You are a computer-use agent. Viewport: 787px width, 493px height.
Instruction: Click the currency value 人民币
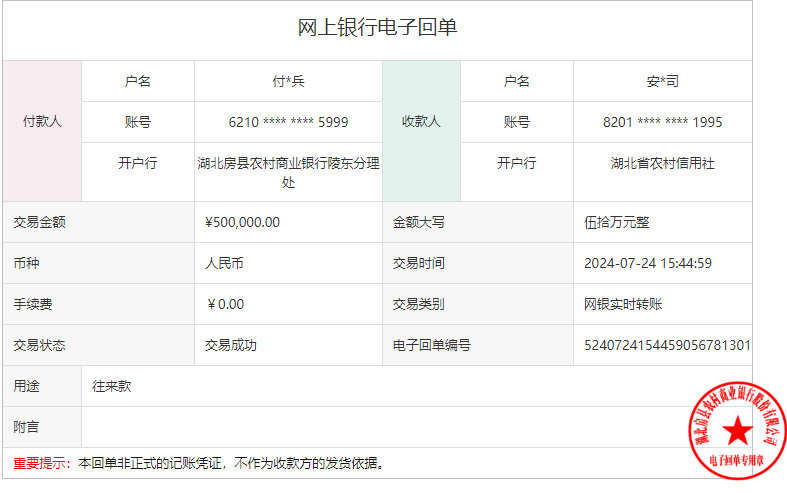tap(224, 263)
